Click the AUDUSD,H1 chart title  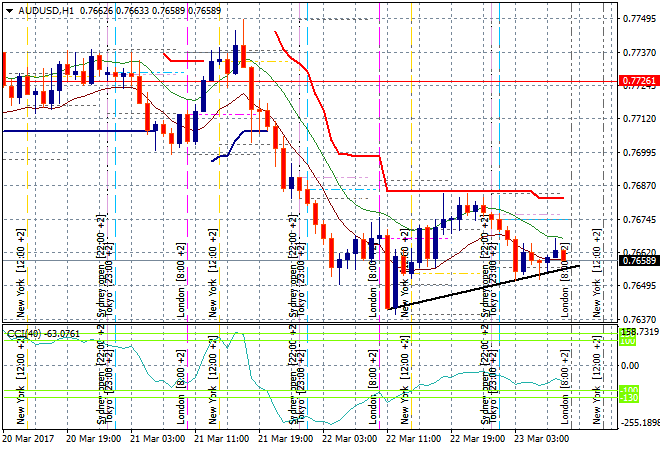coord(39,9)
